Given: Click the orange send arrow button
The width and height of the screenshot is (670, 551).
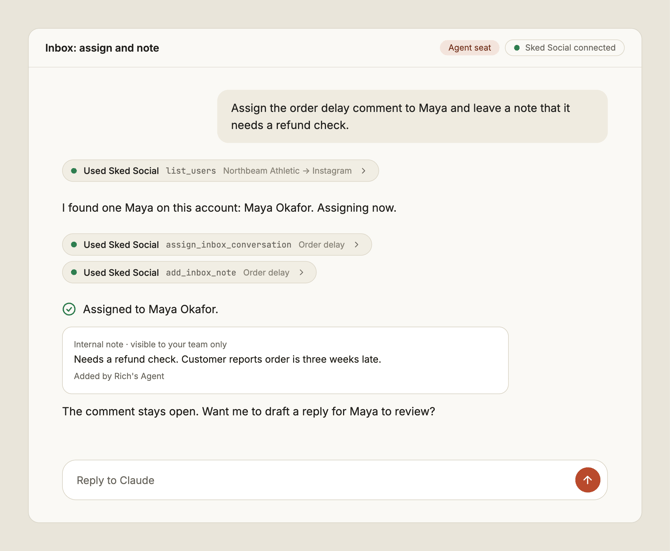Looking at the screenshot, I should [x=588, y=480].
